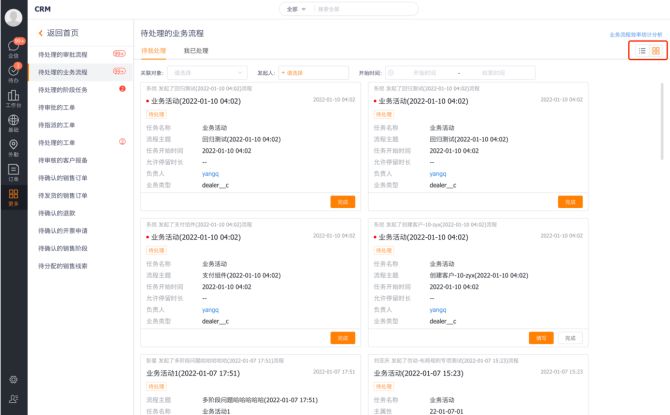The image size is (670, 415).
Task: Switch to the 我已处理 tab
Action: [x=196, y=50]
